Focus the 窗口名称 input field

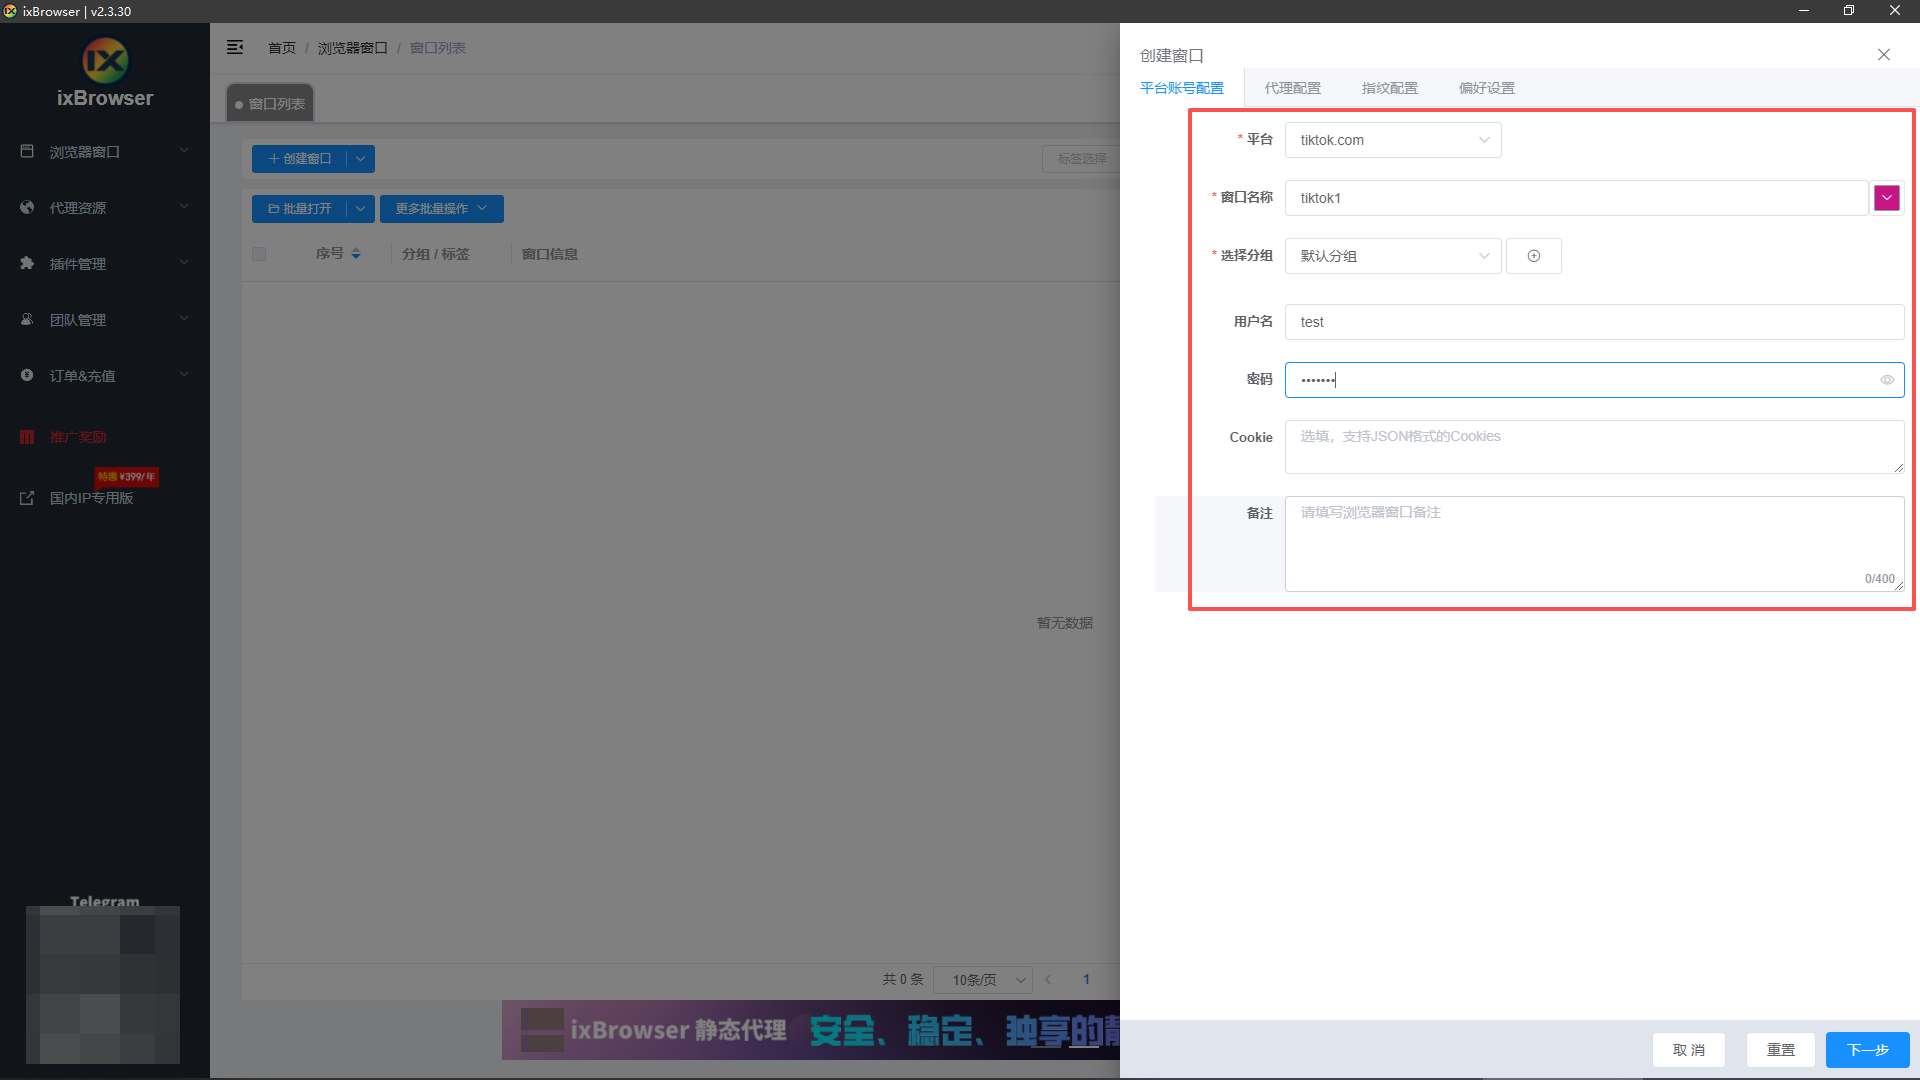1576,198
